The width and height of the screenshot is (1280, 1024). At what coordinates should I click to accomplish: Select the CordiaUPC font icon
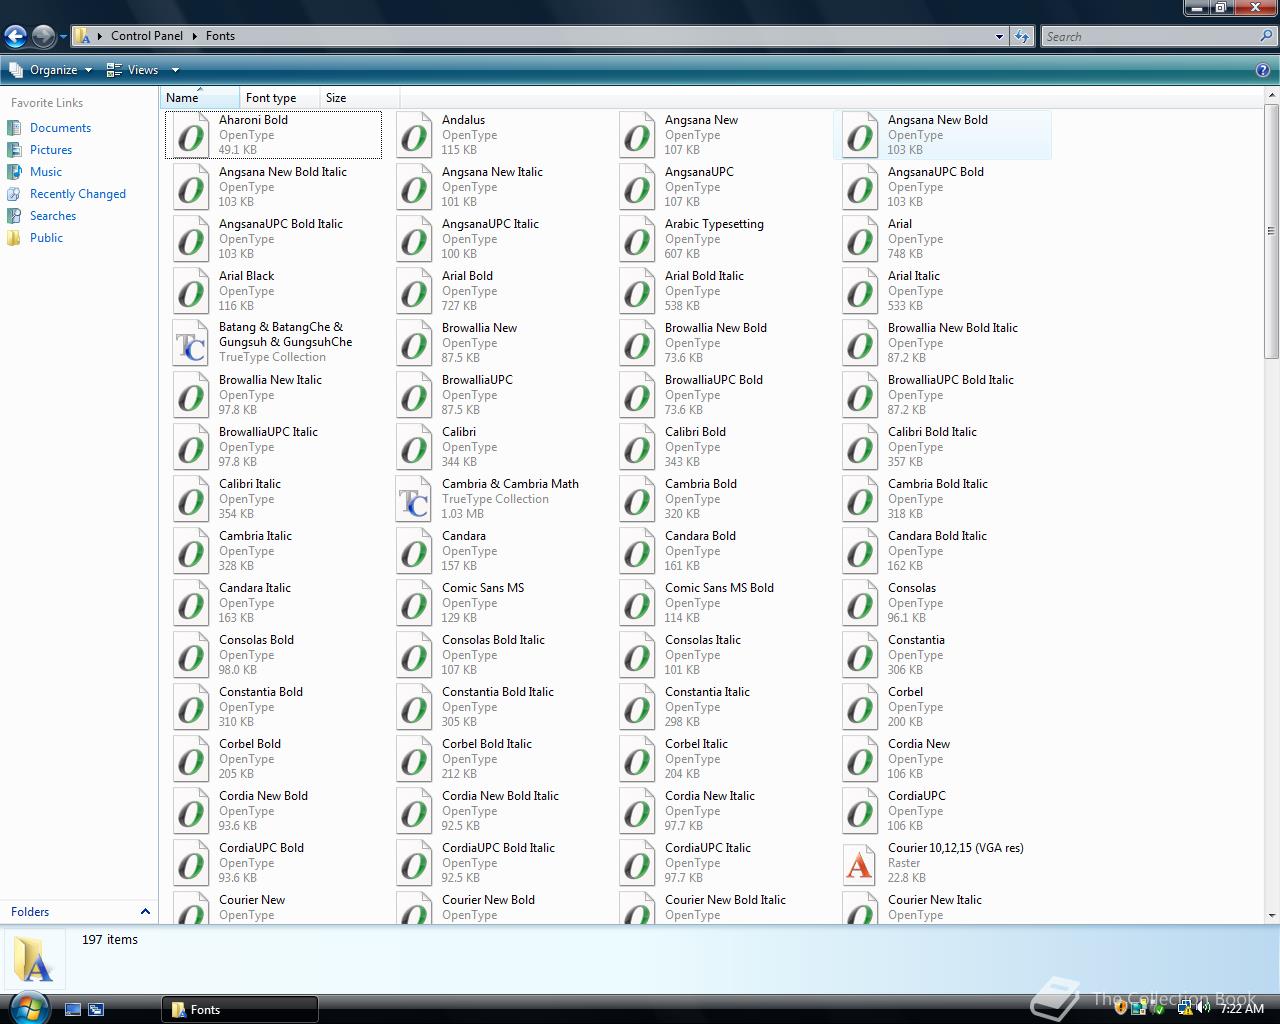[860, 811]
